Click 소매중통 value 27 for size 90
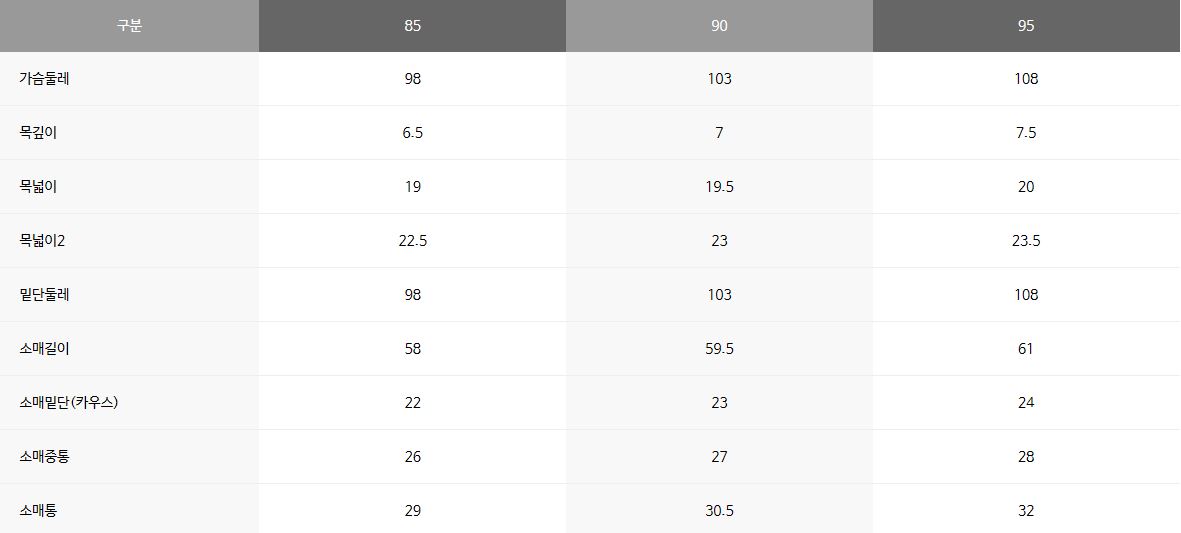 coord(719,457)
